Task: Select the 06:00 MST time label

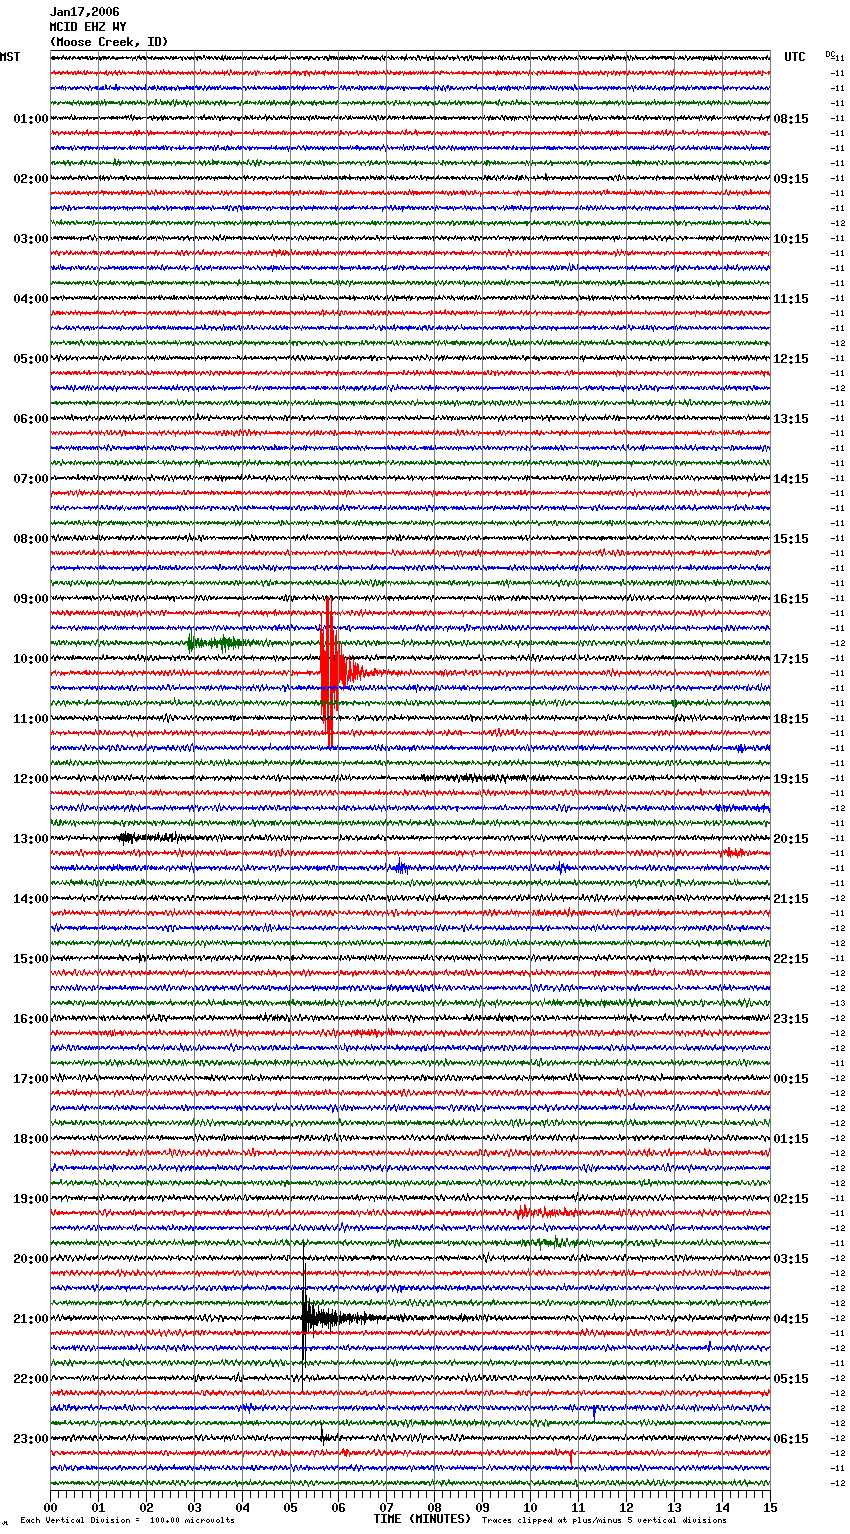Action: pyautogui.click(x=30, y=419)
